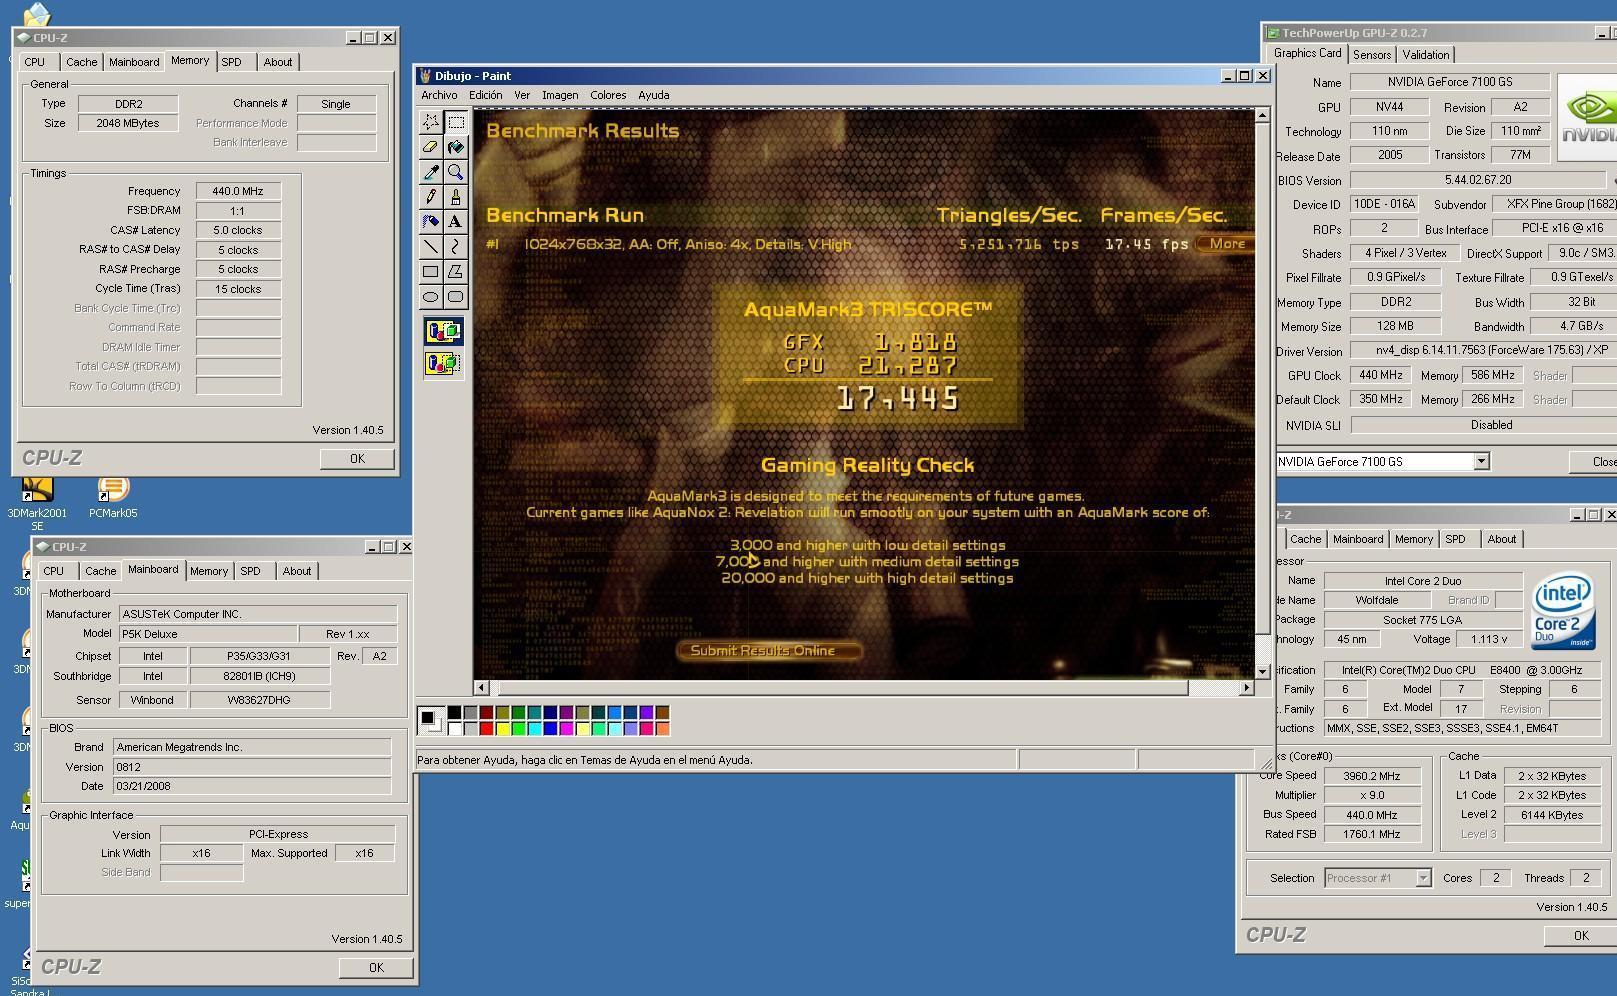Click Paint's horizontal scrollbar left arrow

[482, 687]
